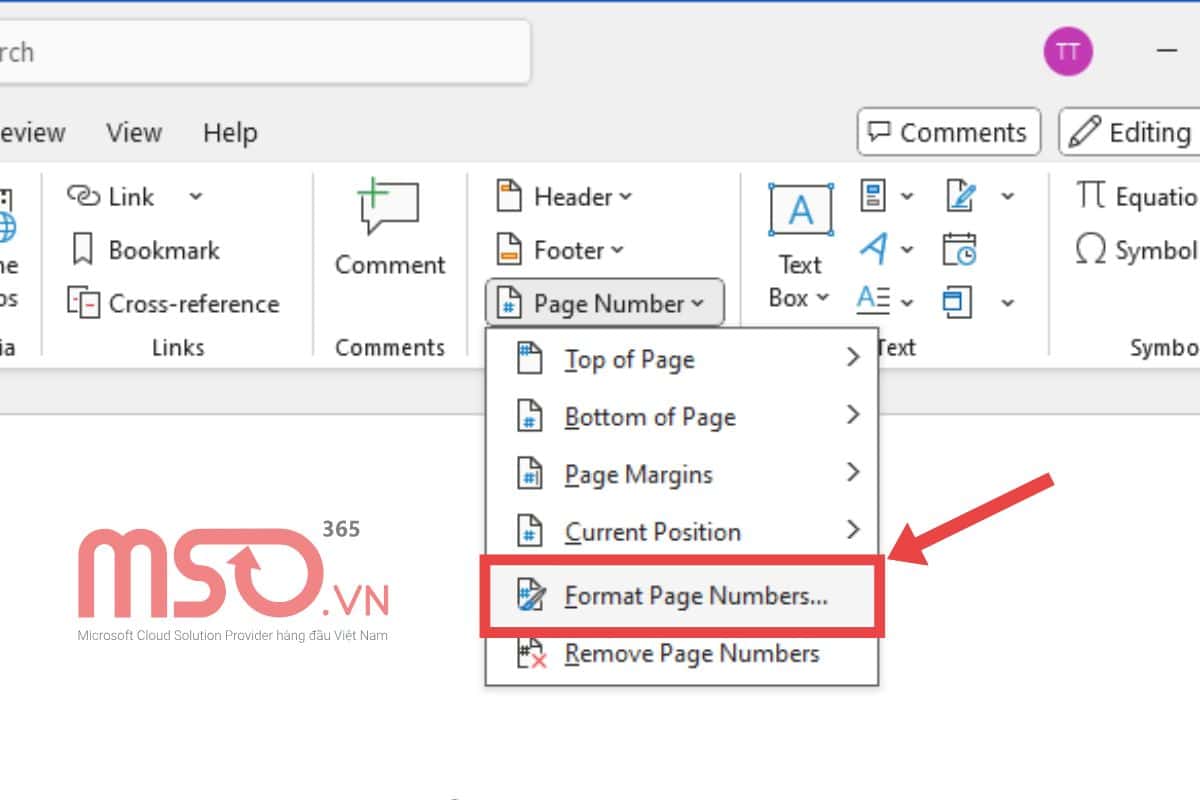Insert an Equation
1200x800 pixels.
coord(1136,196)
